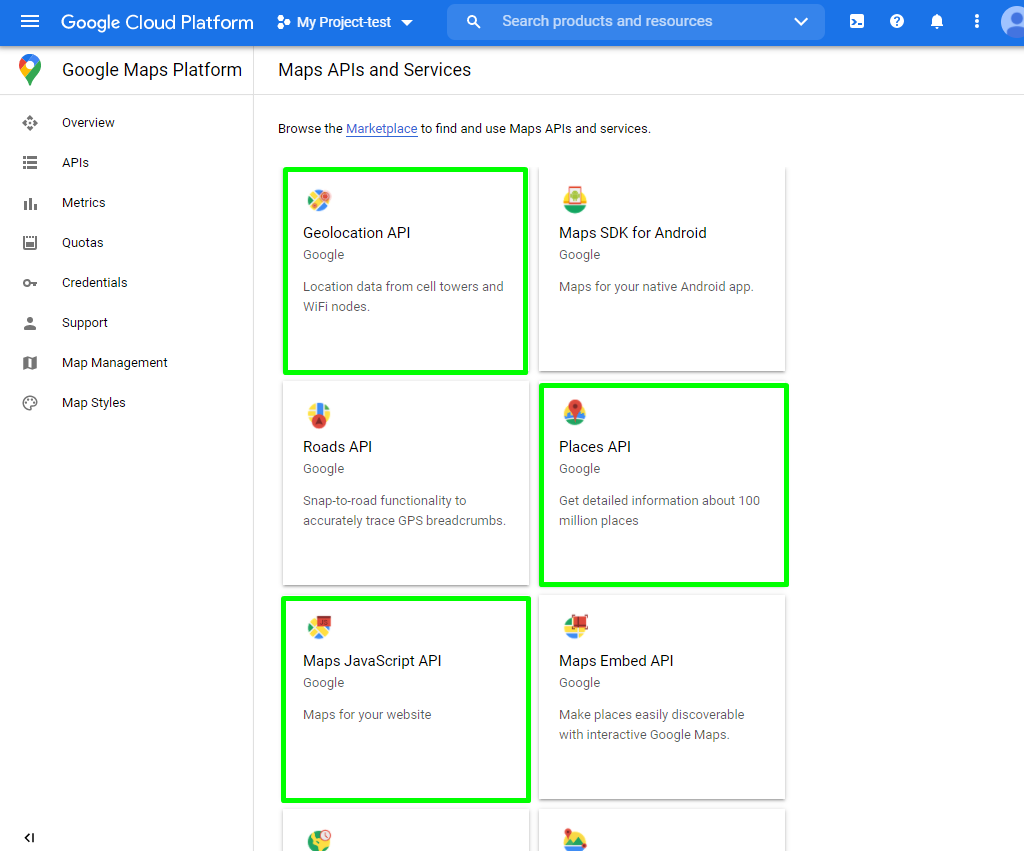Open Map Management in the sidebar
The image size is (1024, 851).
115,362
